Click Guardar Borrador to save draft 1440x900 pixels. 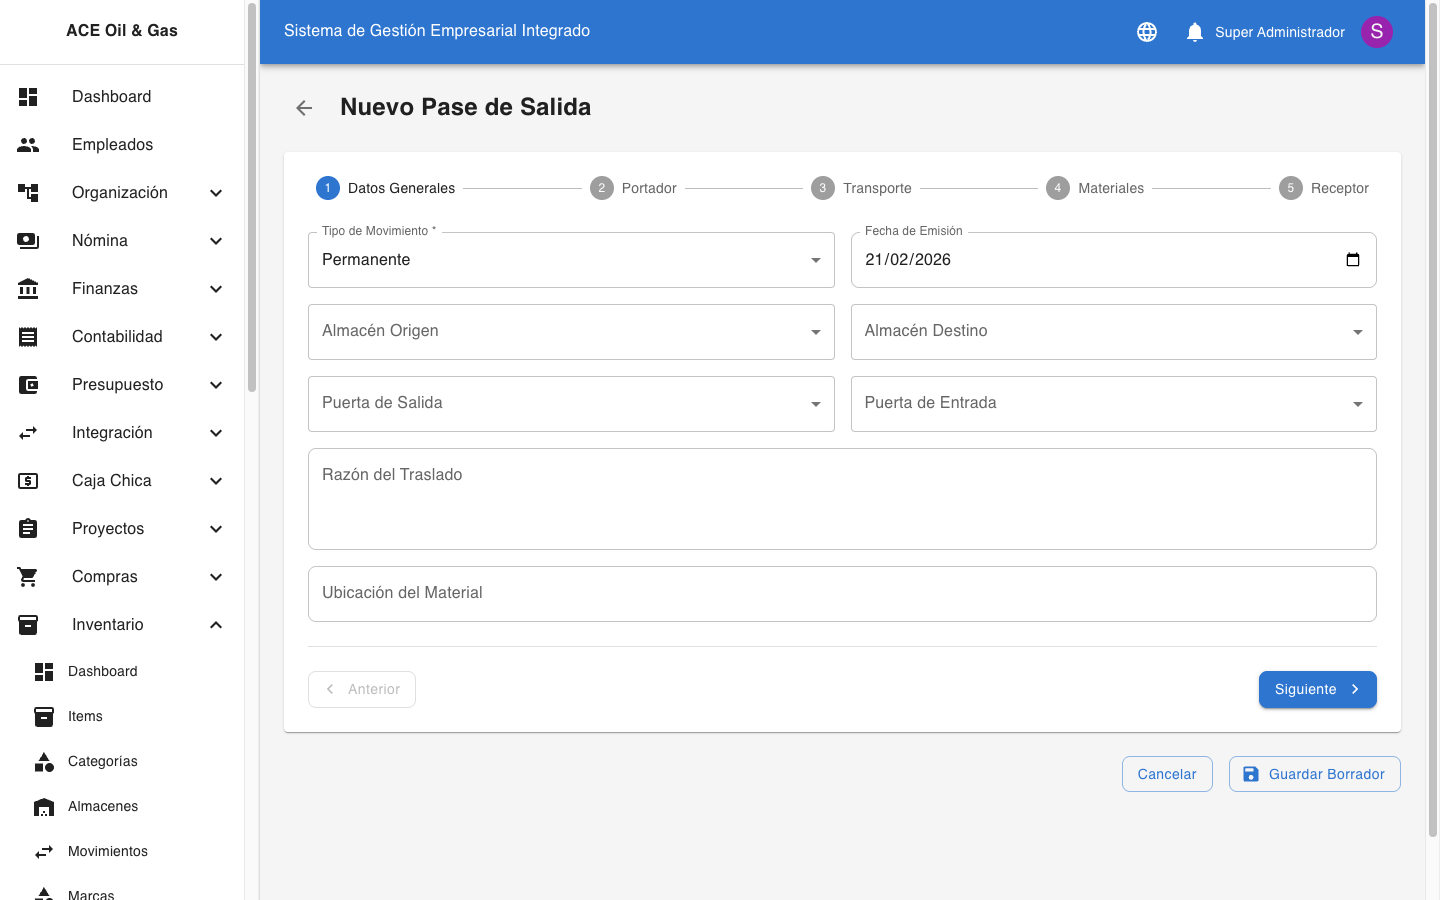(x=1314, y=773)
